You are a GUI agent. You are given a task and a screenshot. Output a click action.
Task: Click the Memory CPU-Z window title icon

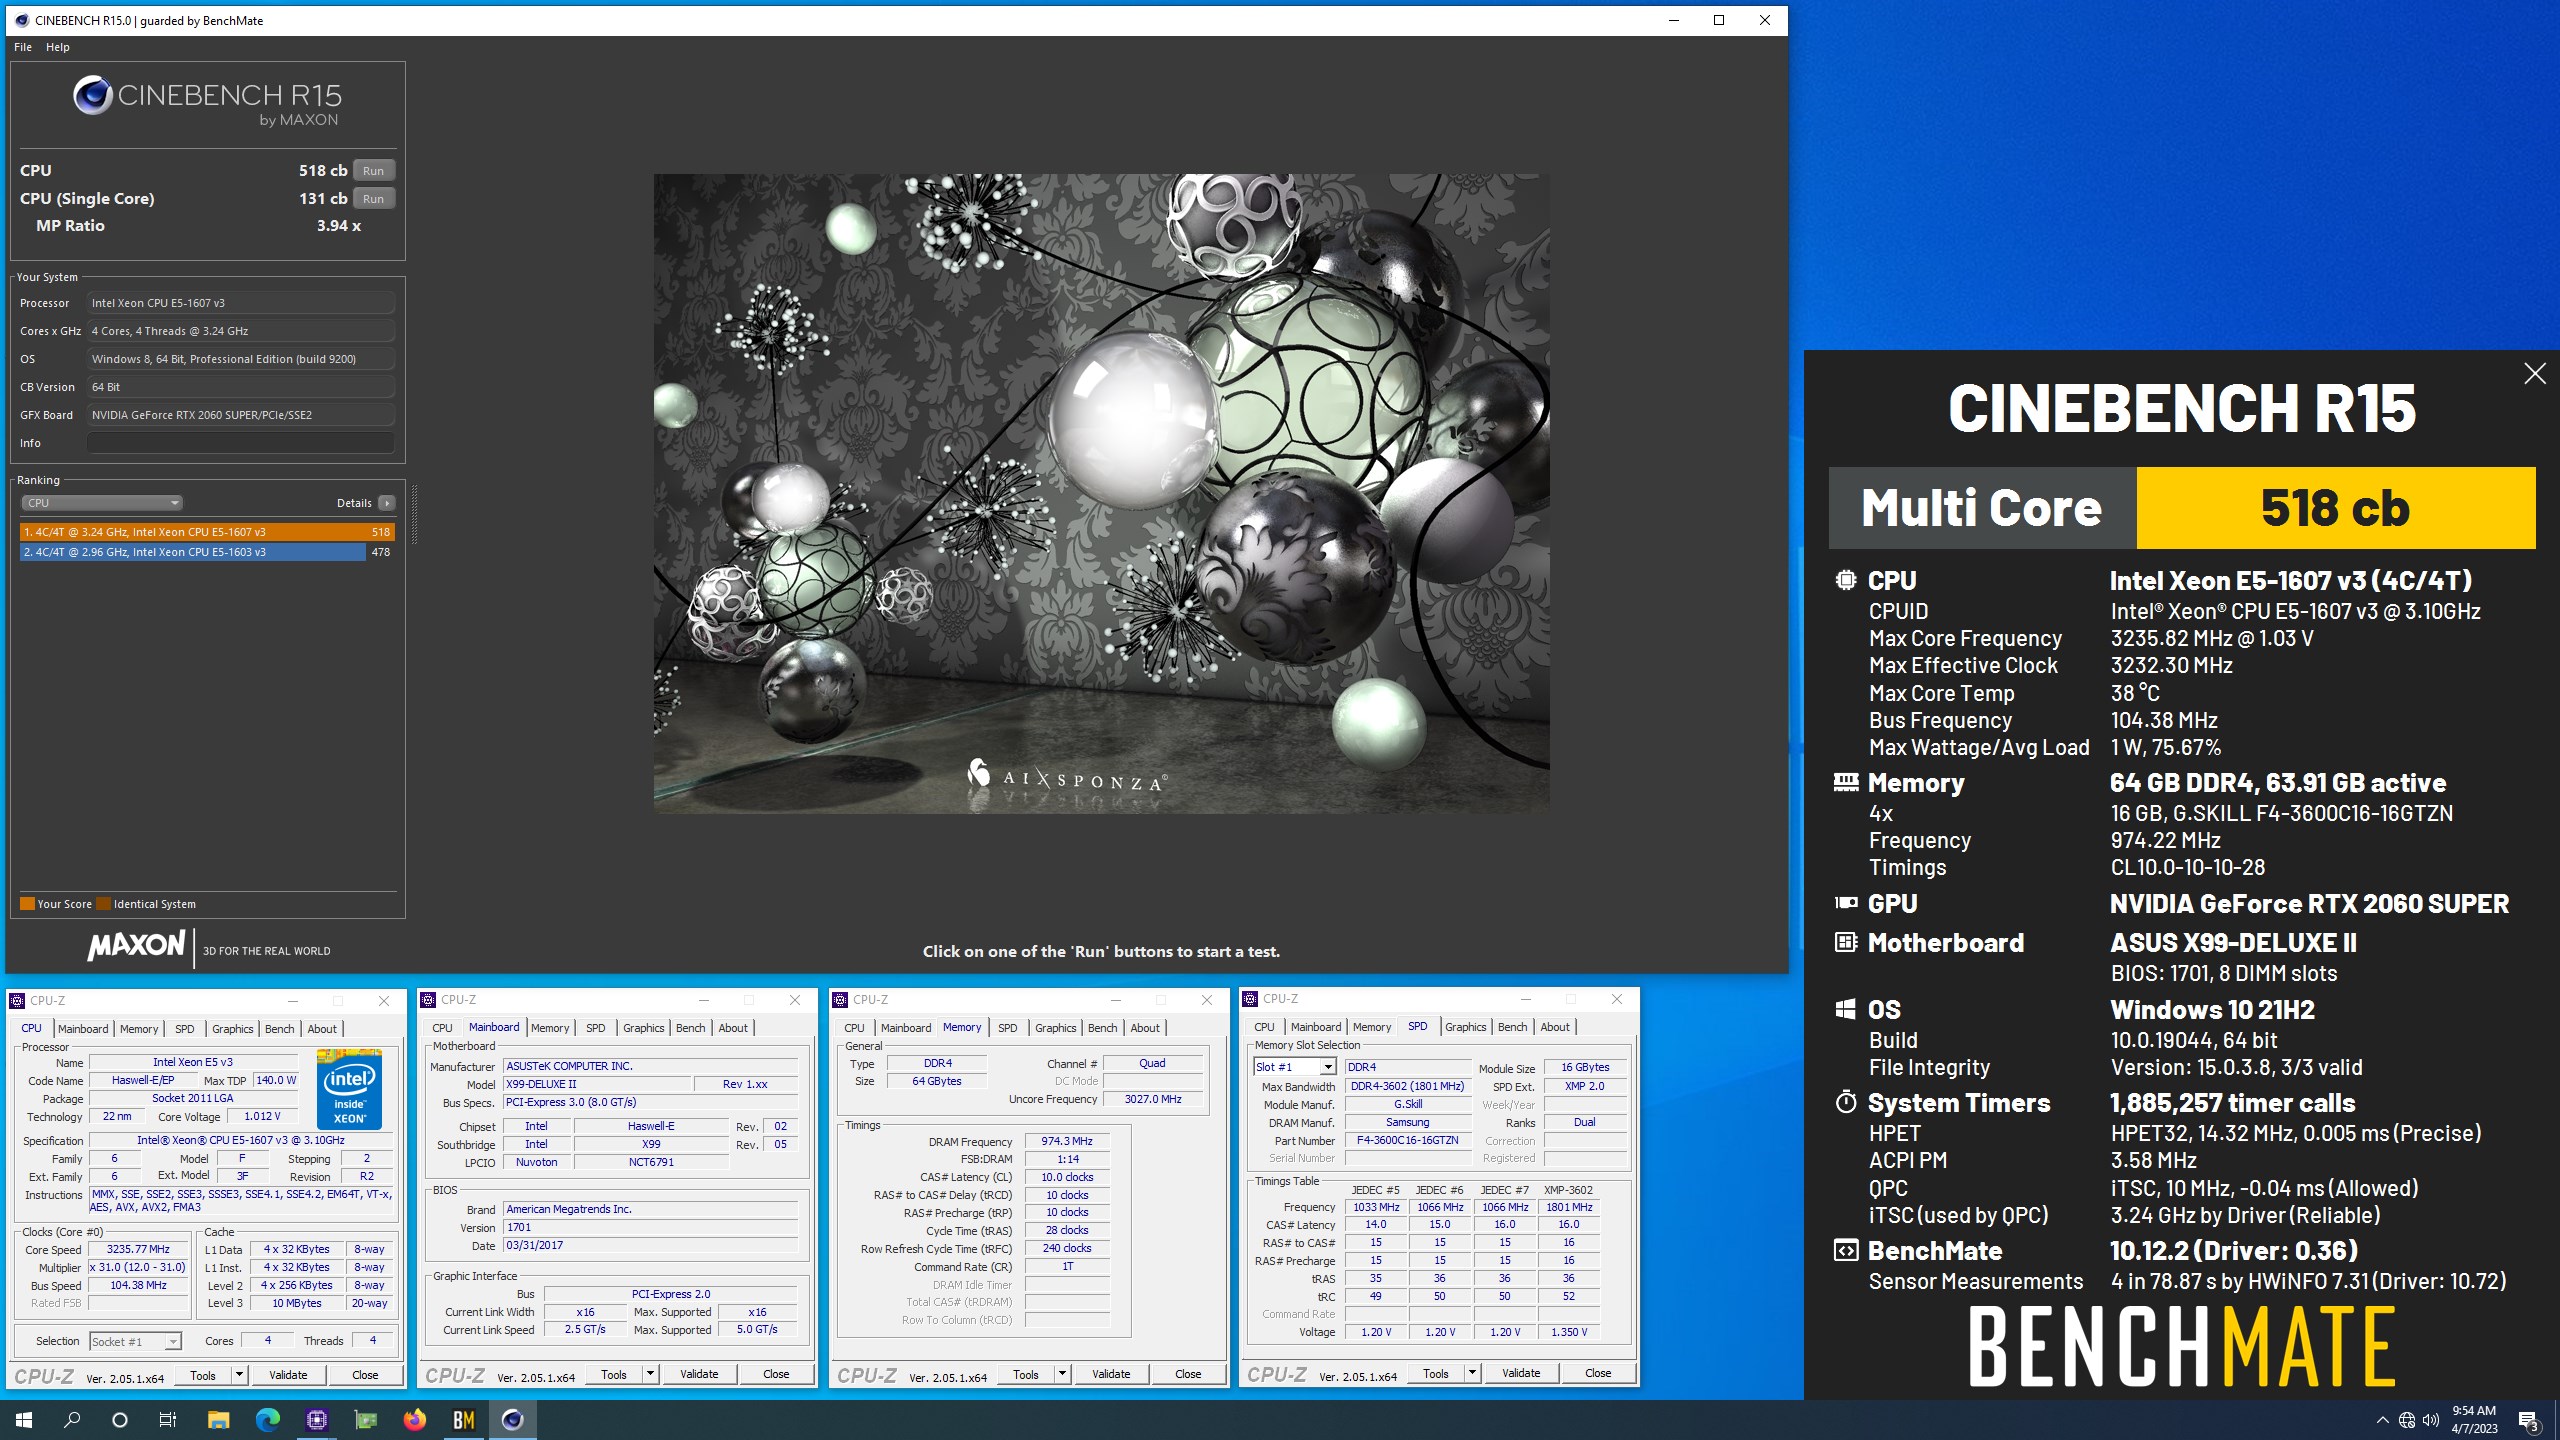840,1000
